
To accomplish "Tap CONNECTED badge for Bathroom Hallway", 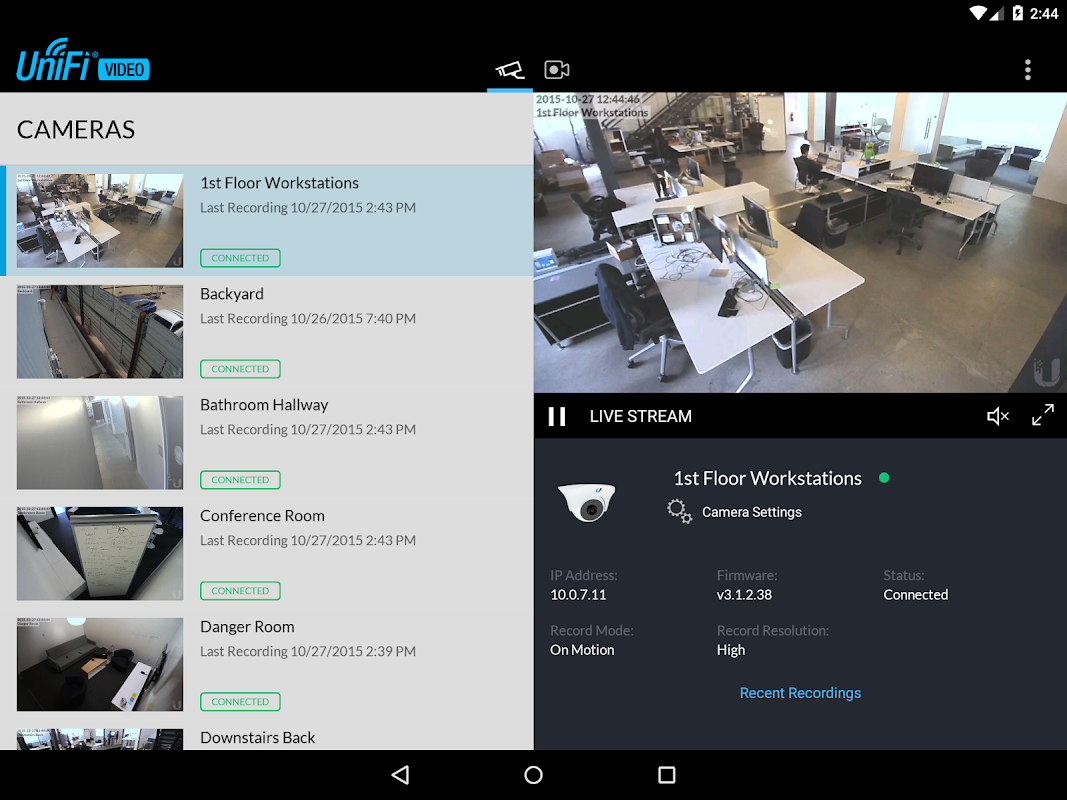I will coord(240,480).
